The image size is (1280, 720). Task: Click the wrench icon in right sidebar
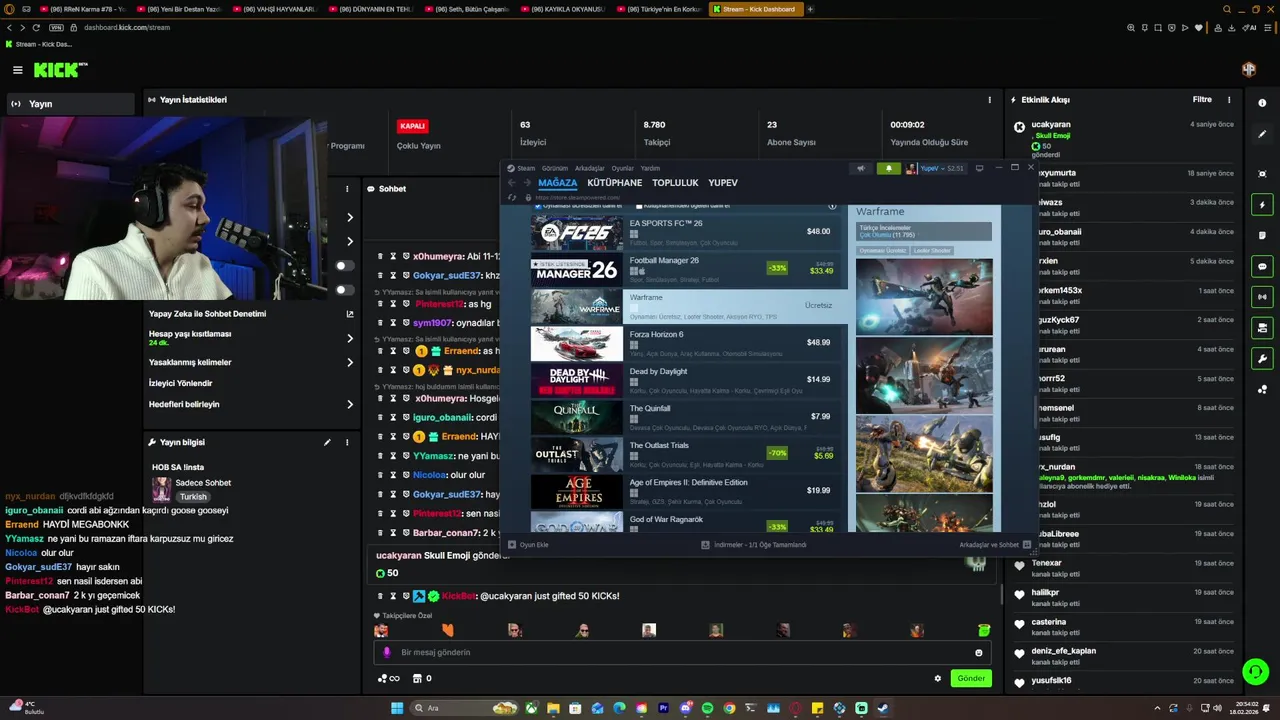[1262, 359]
